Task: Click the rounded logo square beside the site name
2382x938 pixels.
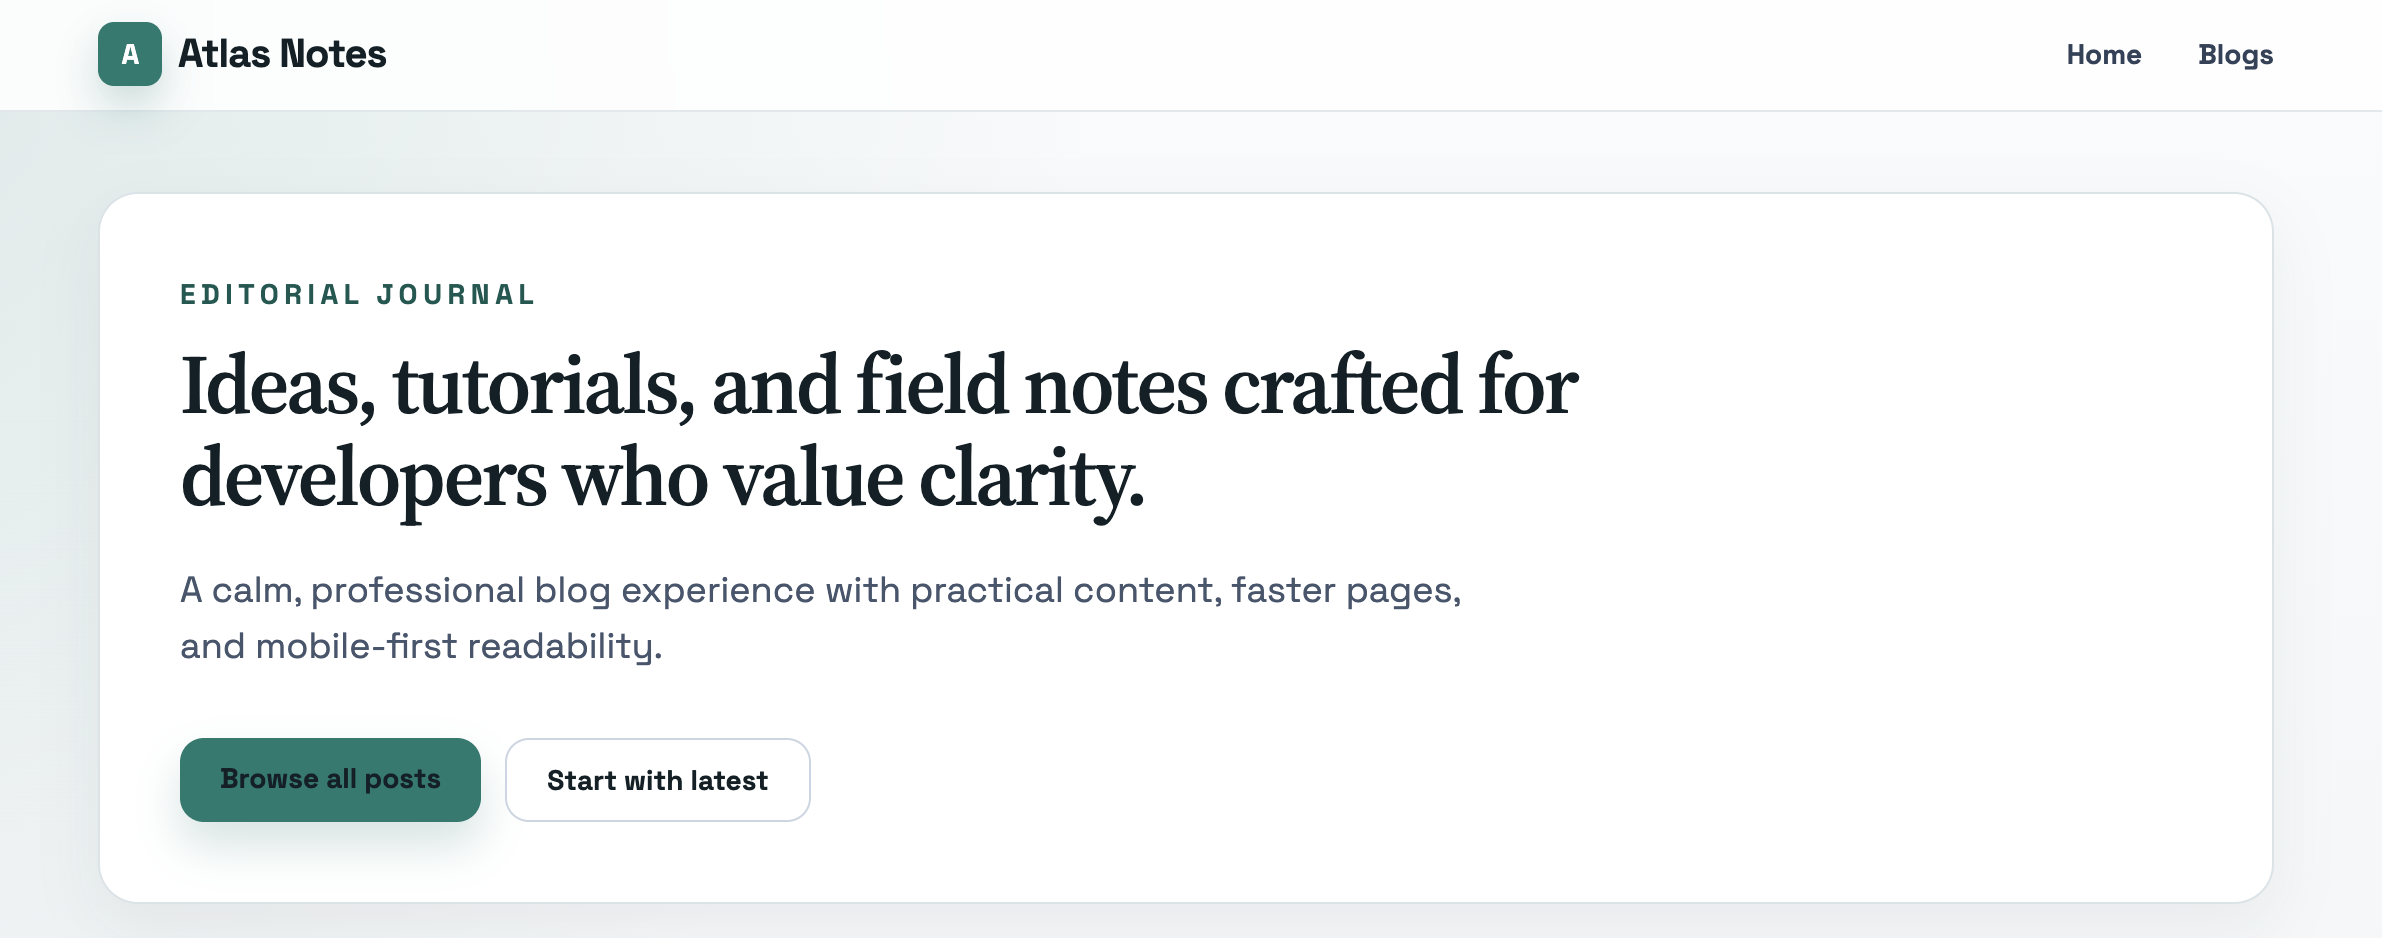Action: tap(129, 54)
